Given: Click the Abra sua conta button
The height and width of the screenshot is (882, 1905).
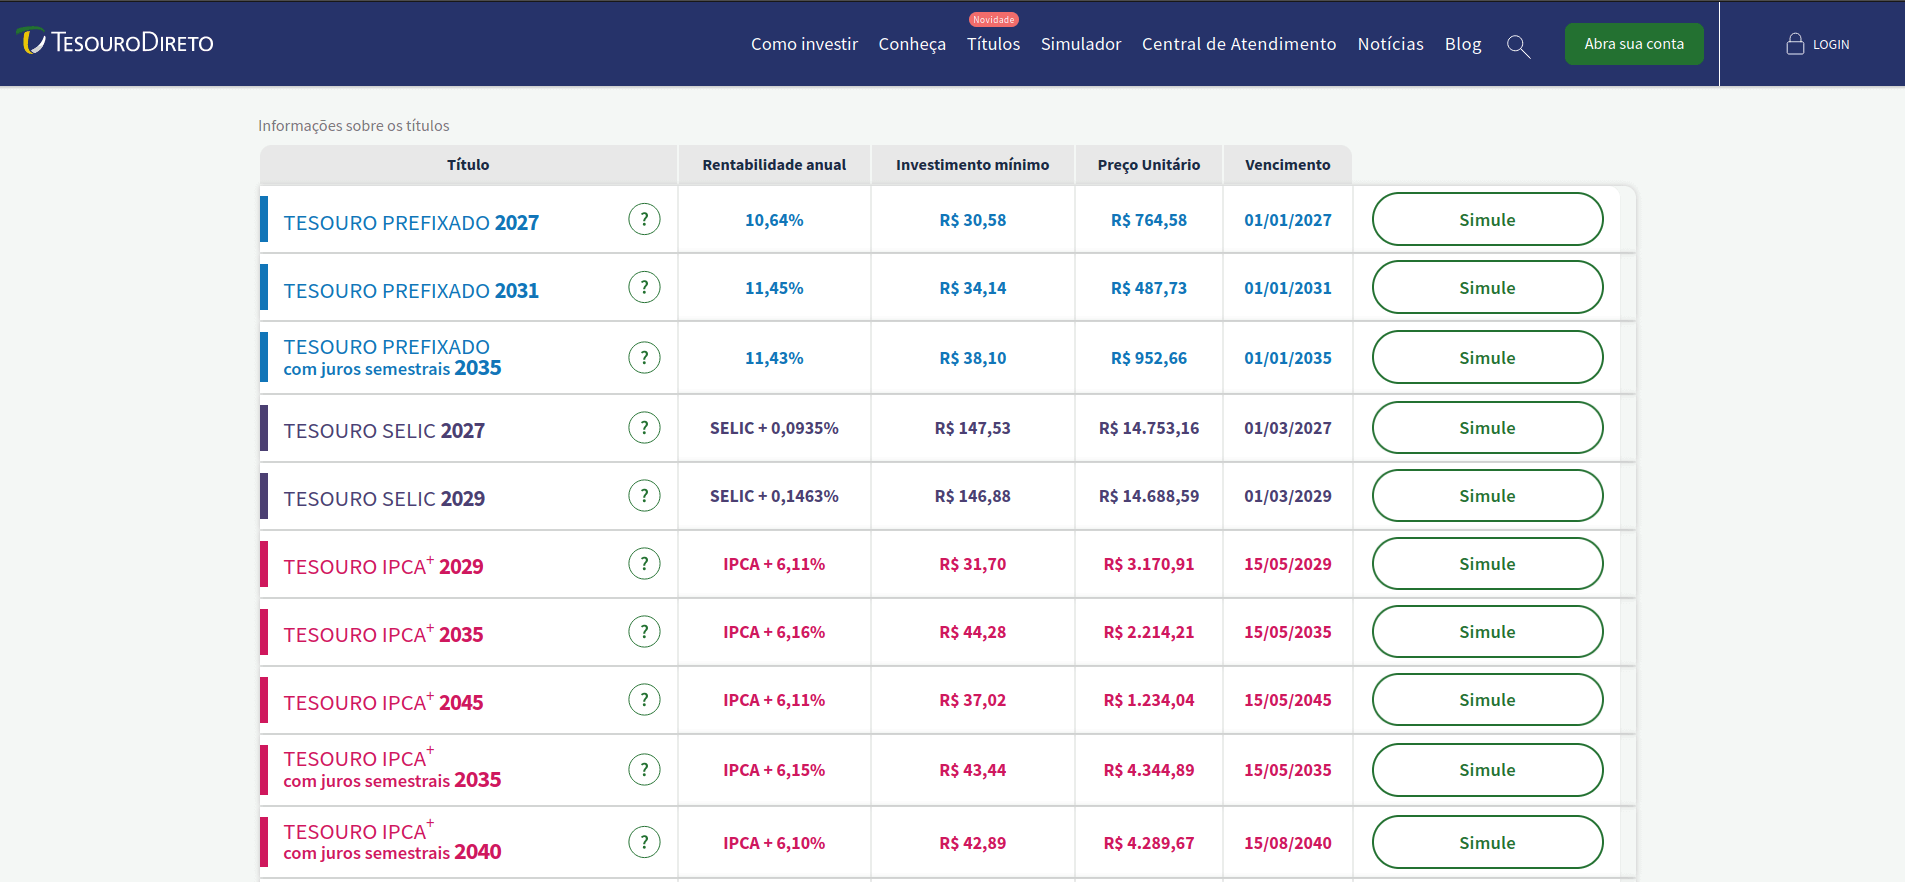Looking at the screenshot, I should click(1634, 44).
